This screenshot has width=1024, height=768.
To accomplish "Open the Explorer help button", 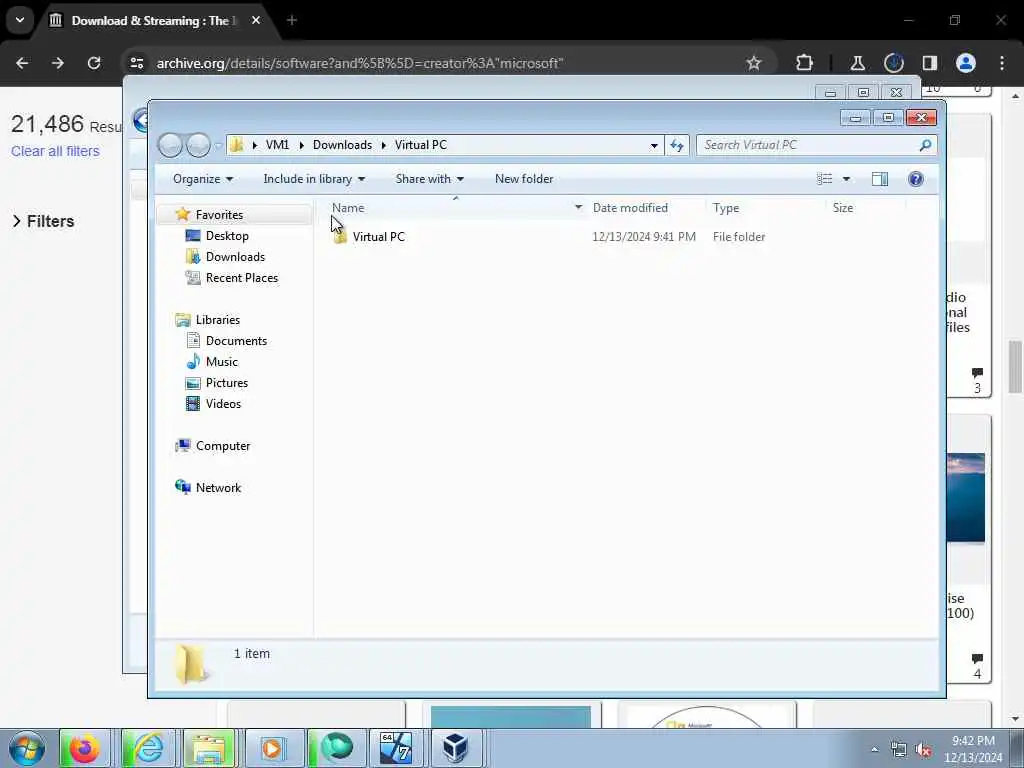I will click(x=916, y=179).
